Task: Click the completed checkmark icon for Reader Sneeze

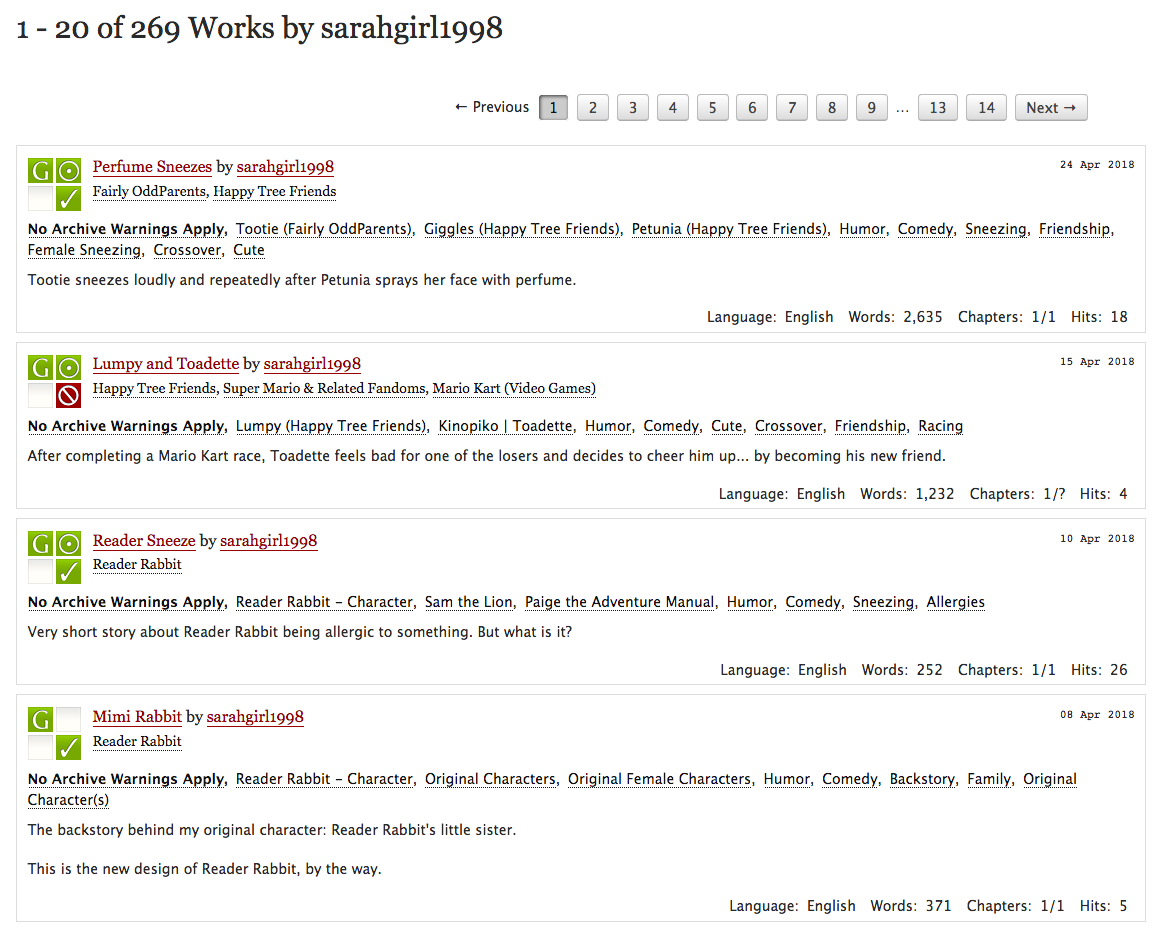Action: point(69,572)
